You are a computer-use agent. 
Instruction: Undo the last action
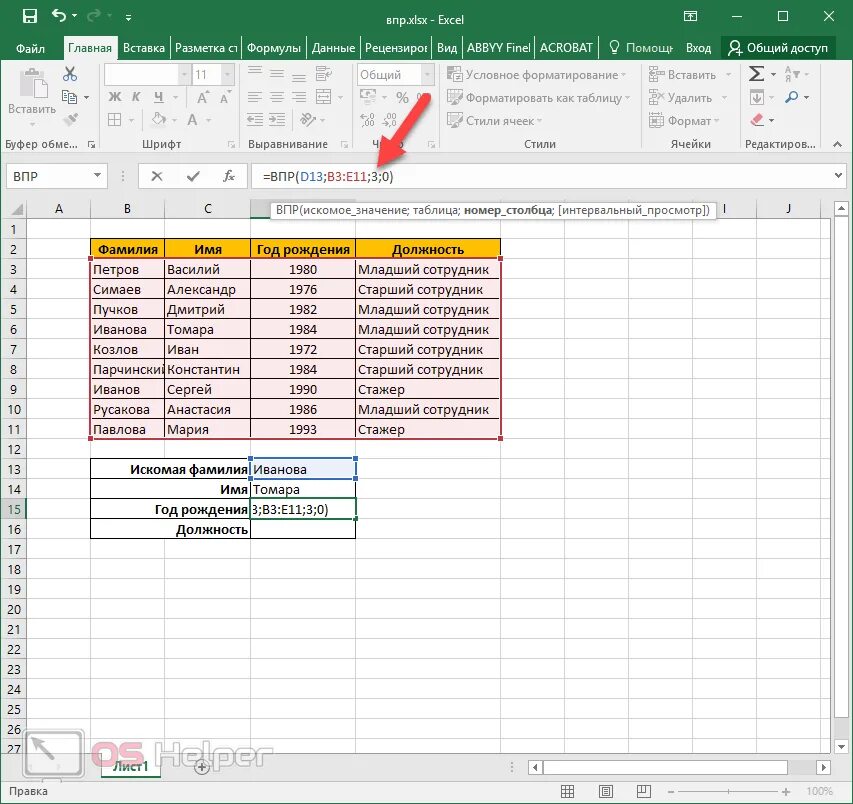click(x=59, y=16)
